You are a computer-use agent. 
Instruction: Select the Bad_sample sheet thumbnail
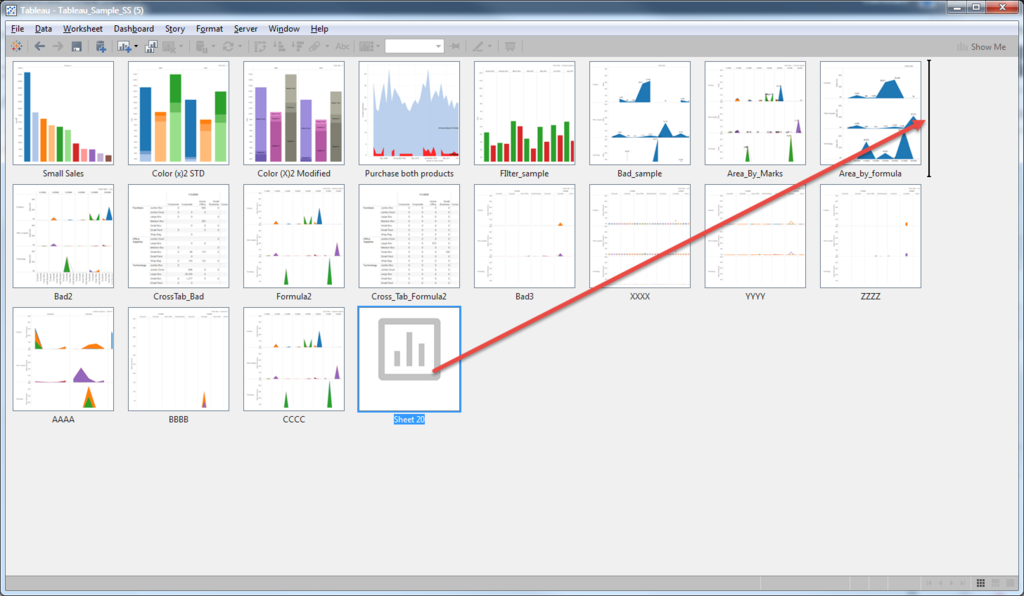[640, 113]
